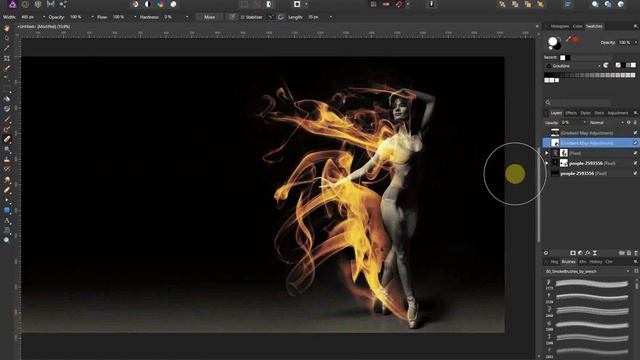This screenshot has height=360, width=640.
Task: Add adjustment layer from Layers panel bottom
Action: pyautogui.click(x=580, y=253)
